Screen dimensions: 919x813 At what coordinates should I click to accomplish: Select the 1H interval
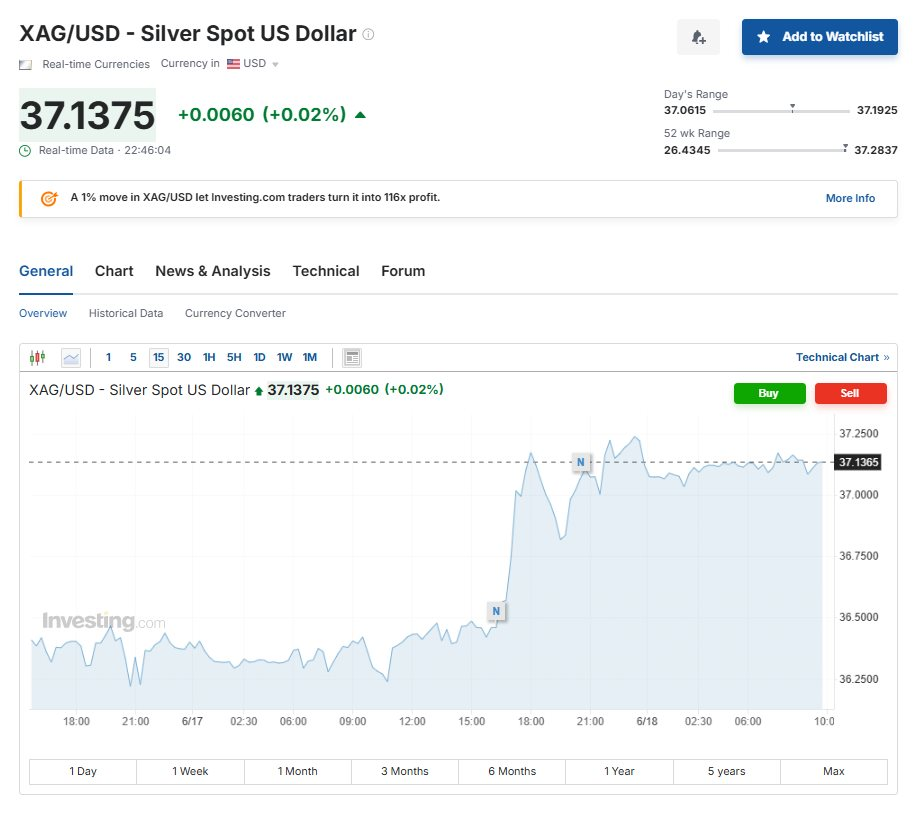pyautogui.click(x=209, y=357)
